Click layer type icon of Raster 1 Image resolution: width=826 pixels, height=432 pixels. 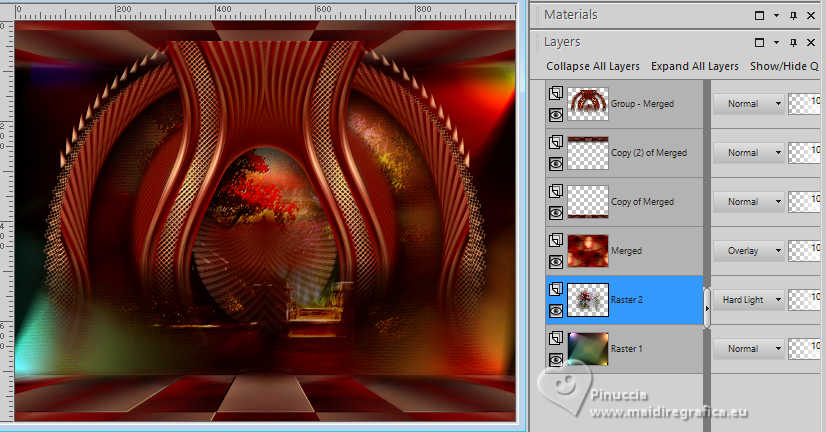click(x=556, y=338)
